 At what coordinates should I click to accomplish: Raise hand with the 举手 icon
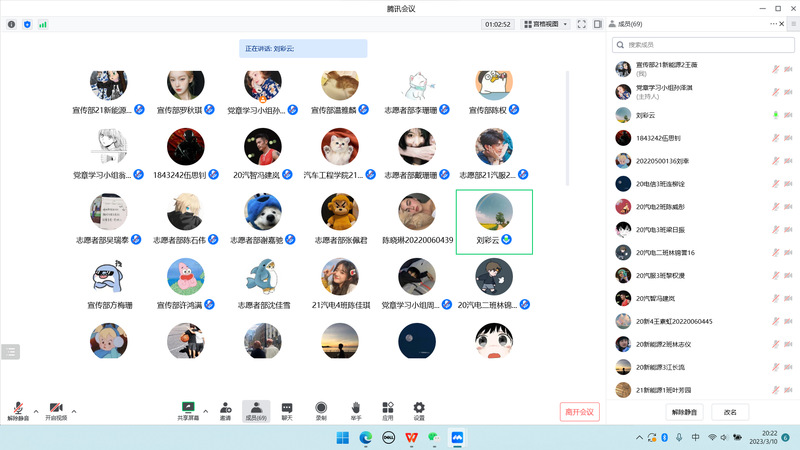pyautogui.click(x=355, y=408)
